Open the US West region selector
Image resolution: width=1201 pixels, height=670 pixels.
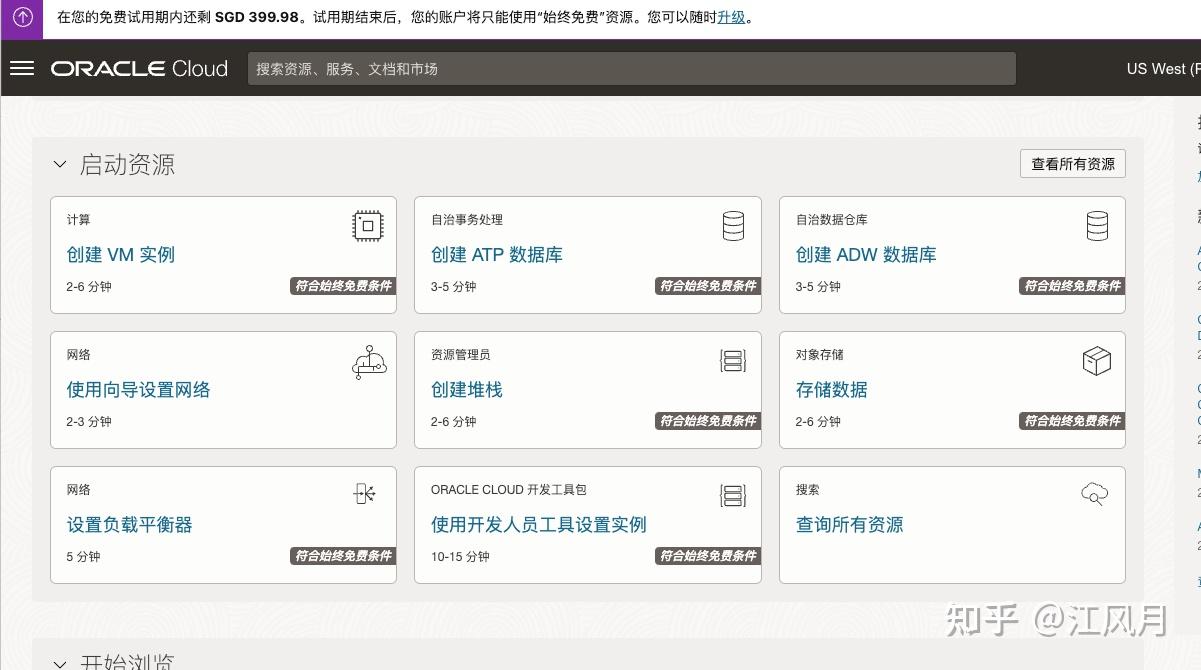[1164, 69]
